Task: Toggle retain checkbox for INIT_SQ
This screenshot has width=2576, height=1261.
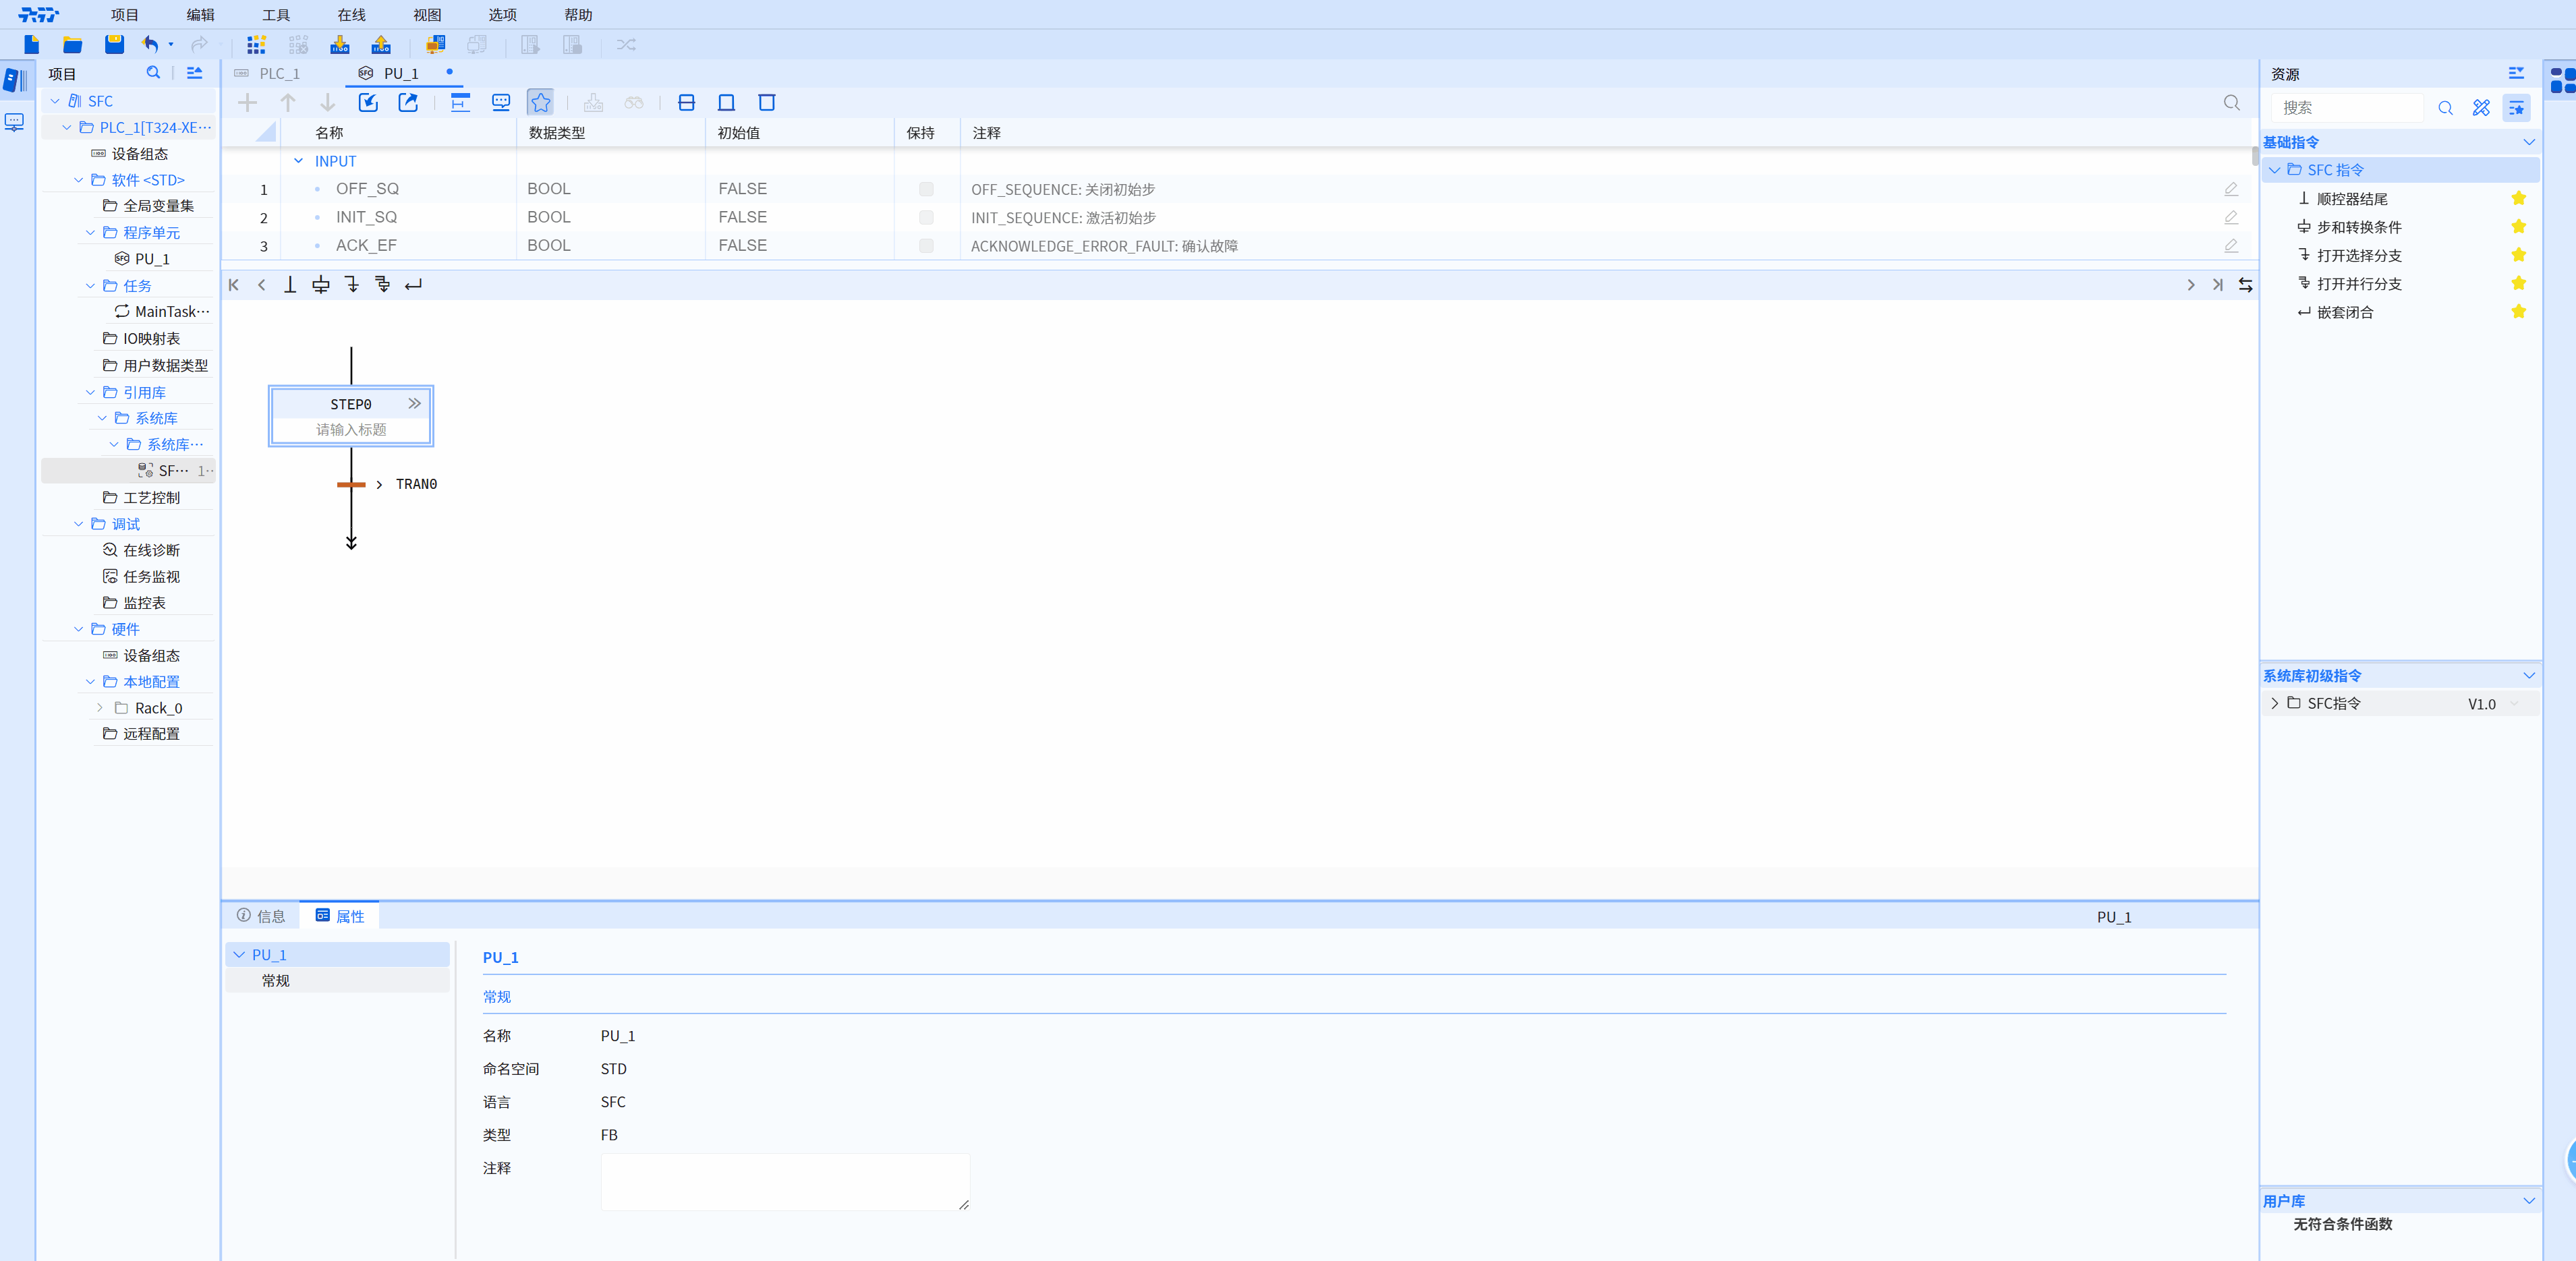Action: [x=926, y=217]
